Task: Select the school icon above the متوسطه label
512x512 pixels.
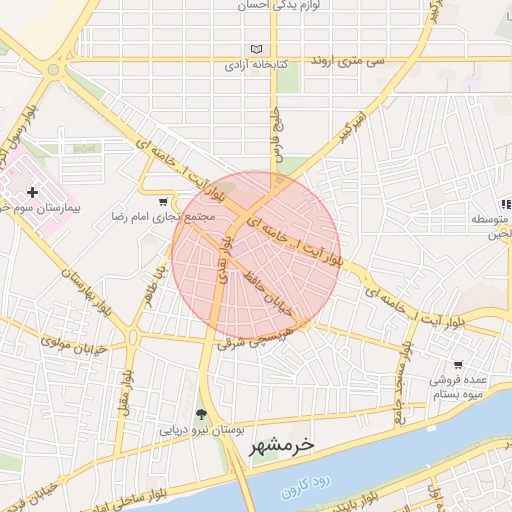Action: click(506, 204)
